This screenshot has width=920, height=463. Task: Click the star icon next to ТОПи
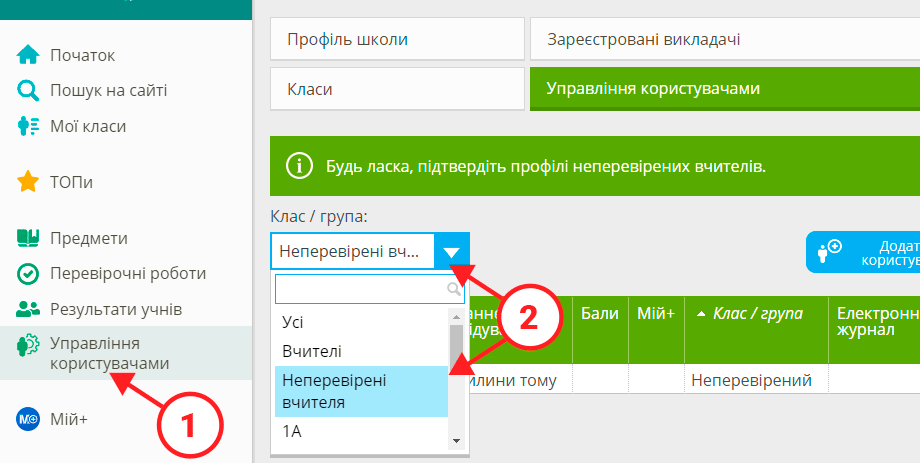[x=28, y=183]
